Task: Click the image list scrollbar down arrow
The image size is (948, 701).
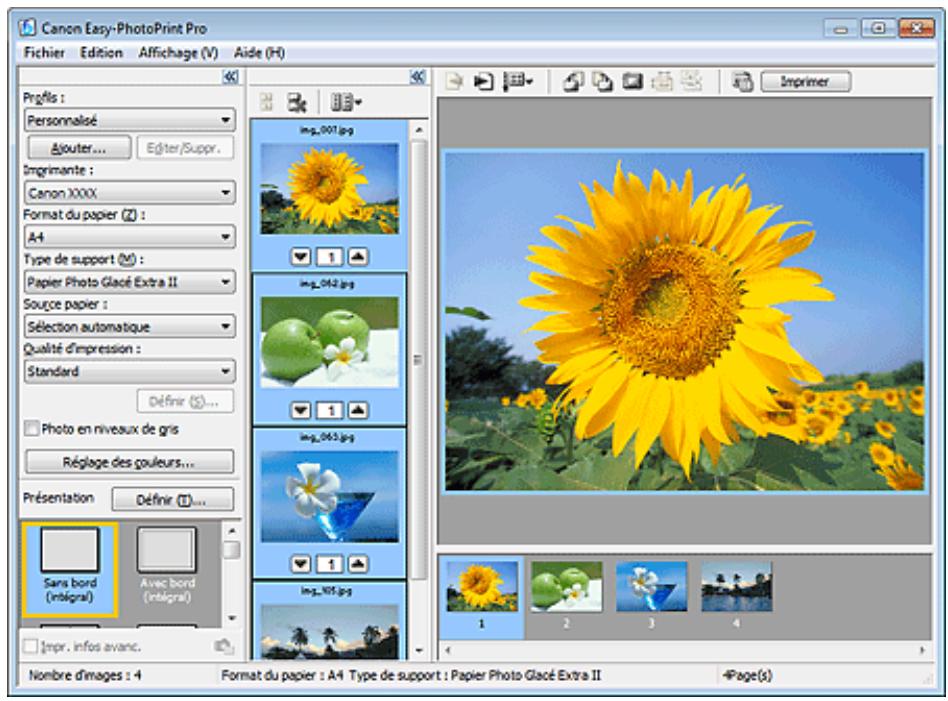Action: [x=419, y=651]
